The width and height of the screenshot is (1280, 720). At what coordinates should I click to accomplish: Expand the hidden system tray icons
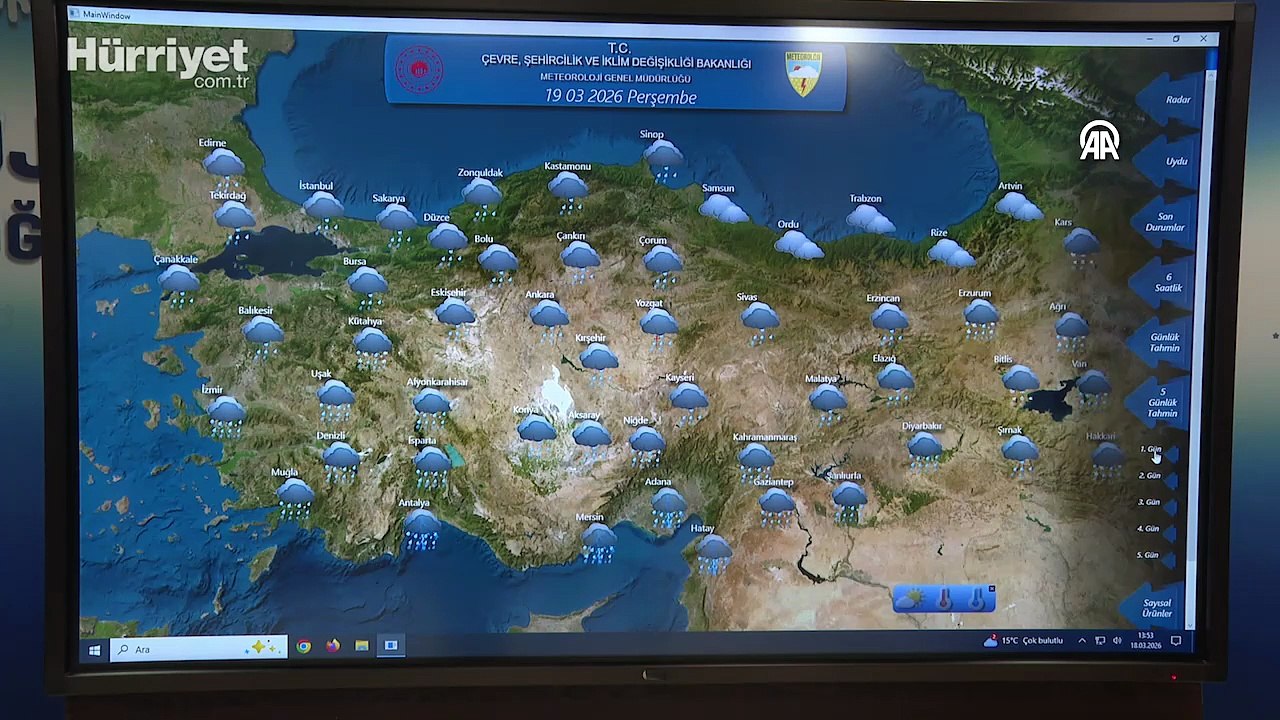coord(1081,641)
